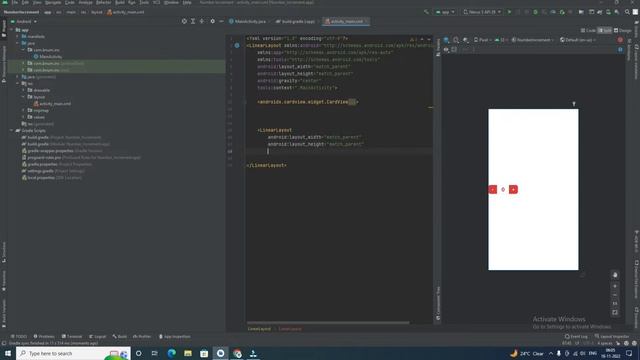Open Chrome from the taskbar
640x360 pixels.
click(x=237, y=353)
